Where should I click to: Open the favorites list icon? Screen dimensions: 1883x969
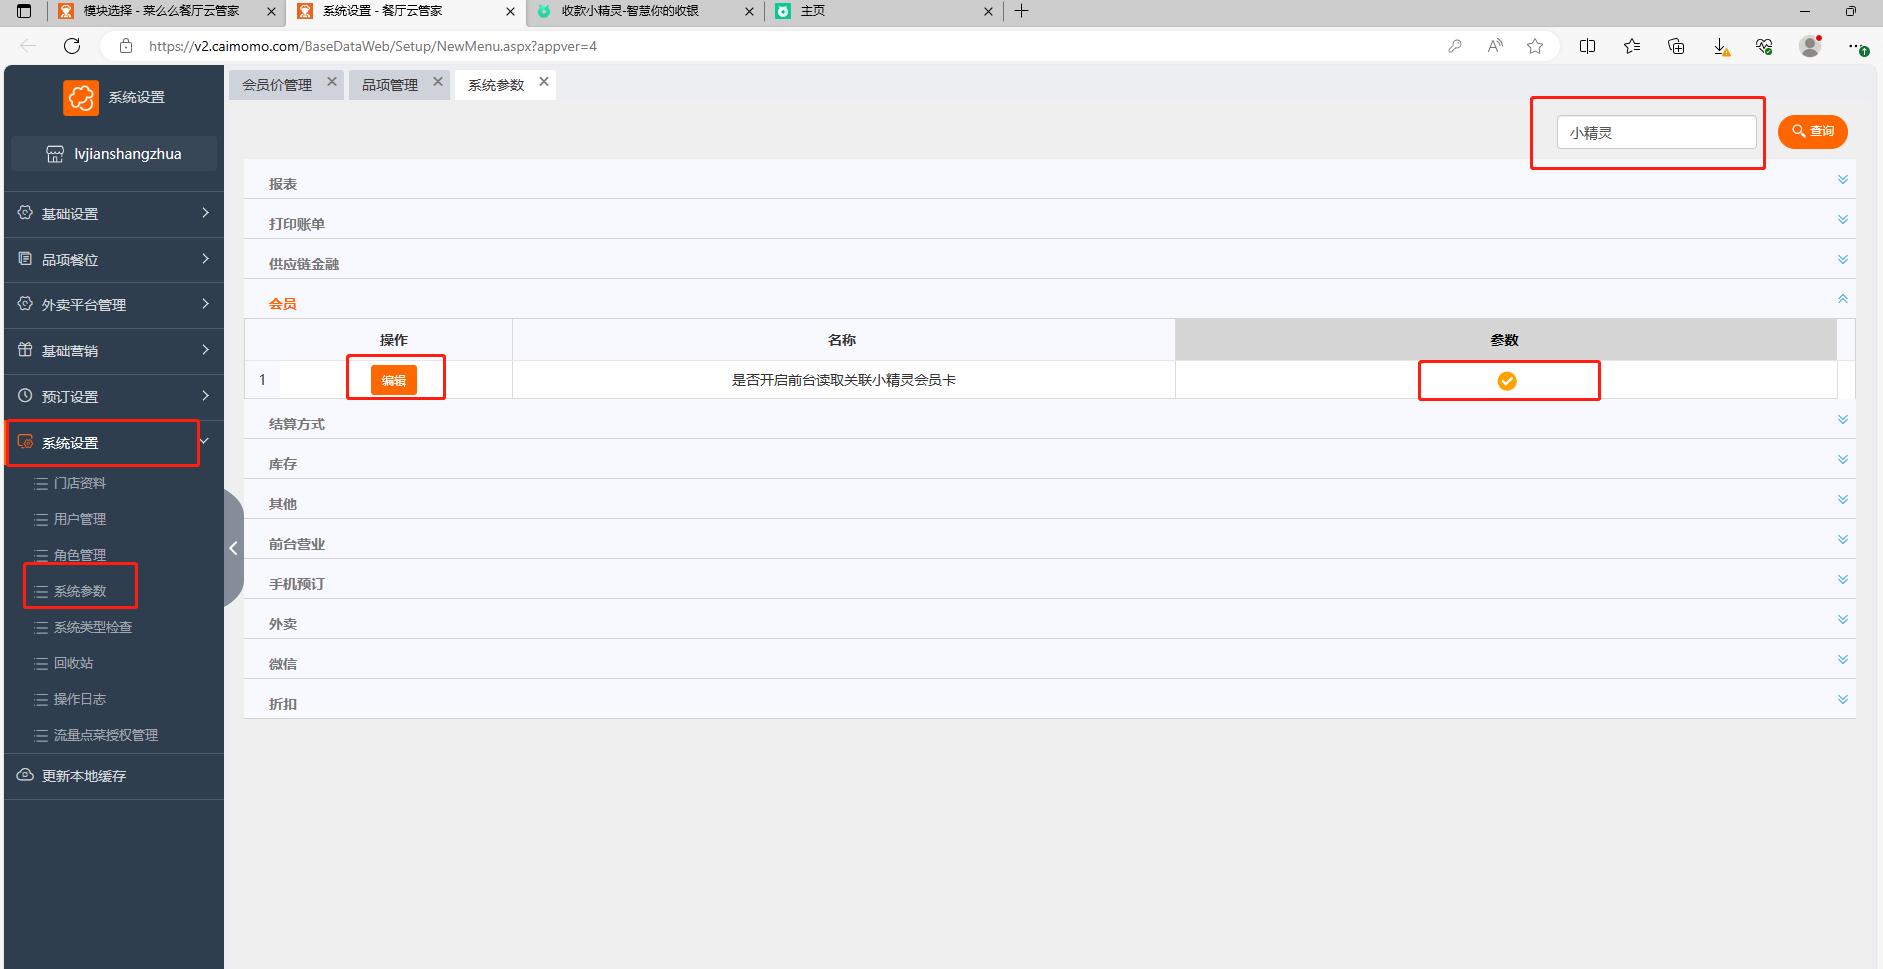1632,46
